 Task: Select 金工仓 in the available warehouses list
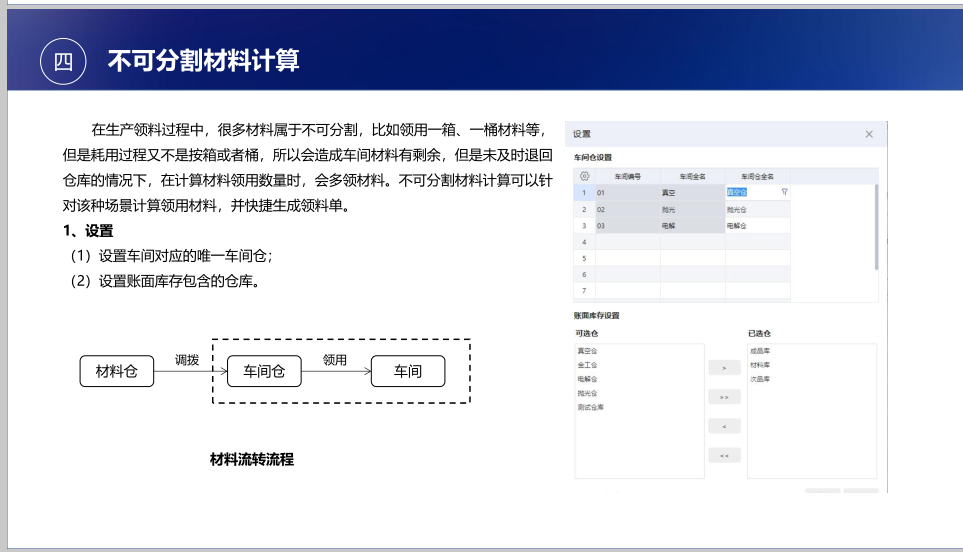tap(587, 366)
